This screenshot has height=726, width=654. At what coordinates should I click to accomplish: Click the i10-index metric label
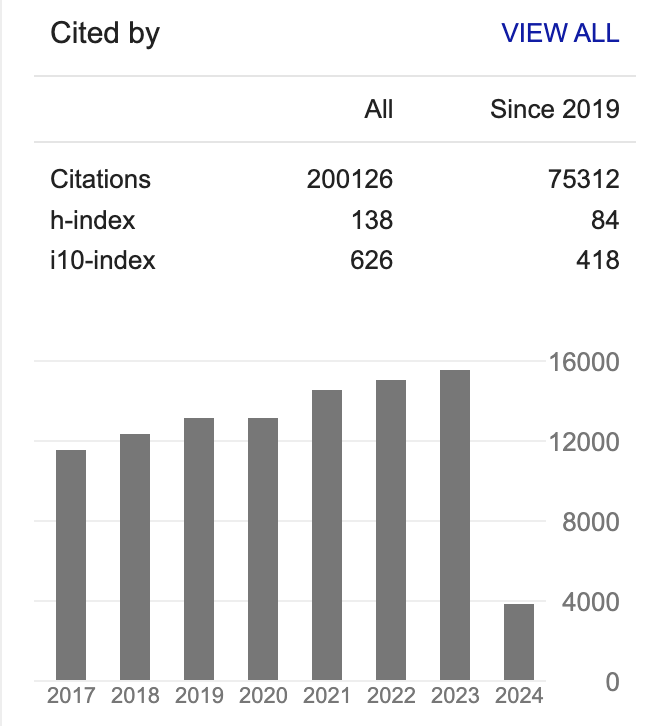(x=103, y=261)
